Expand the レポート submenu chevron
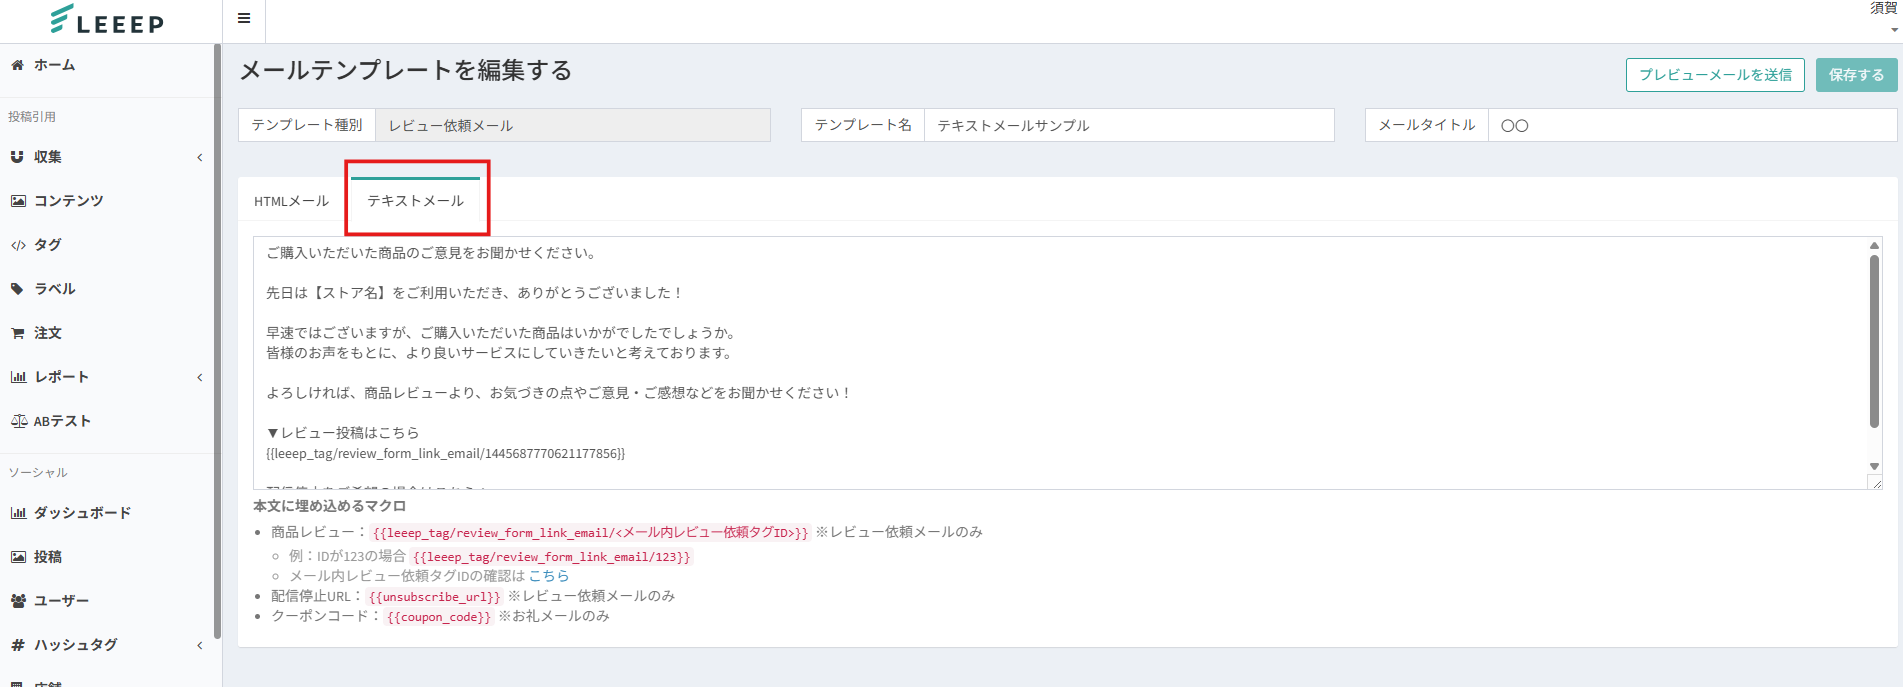This screenshot has height=687, width=1903. click(200, 377)
